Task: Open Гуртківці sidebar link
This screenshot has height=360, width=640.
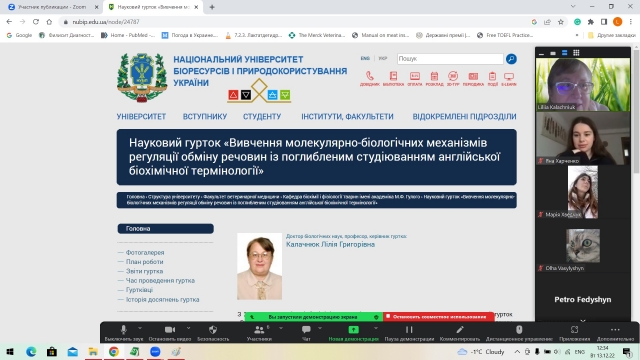Action: pyautogui.click(x=139, y=290)
